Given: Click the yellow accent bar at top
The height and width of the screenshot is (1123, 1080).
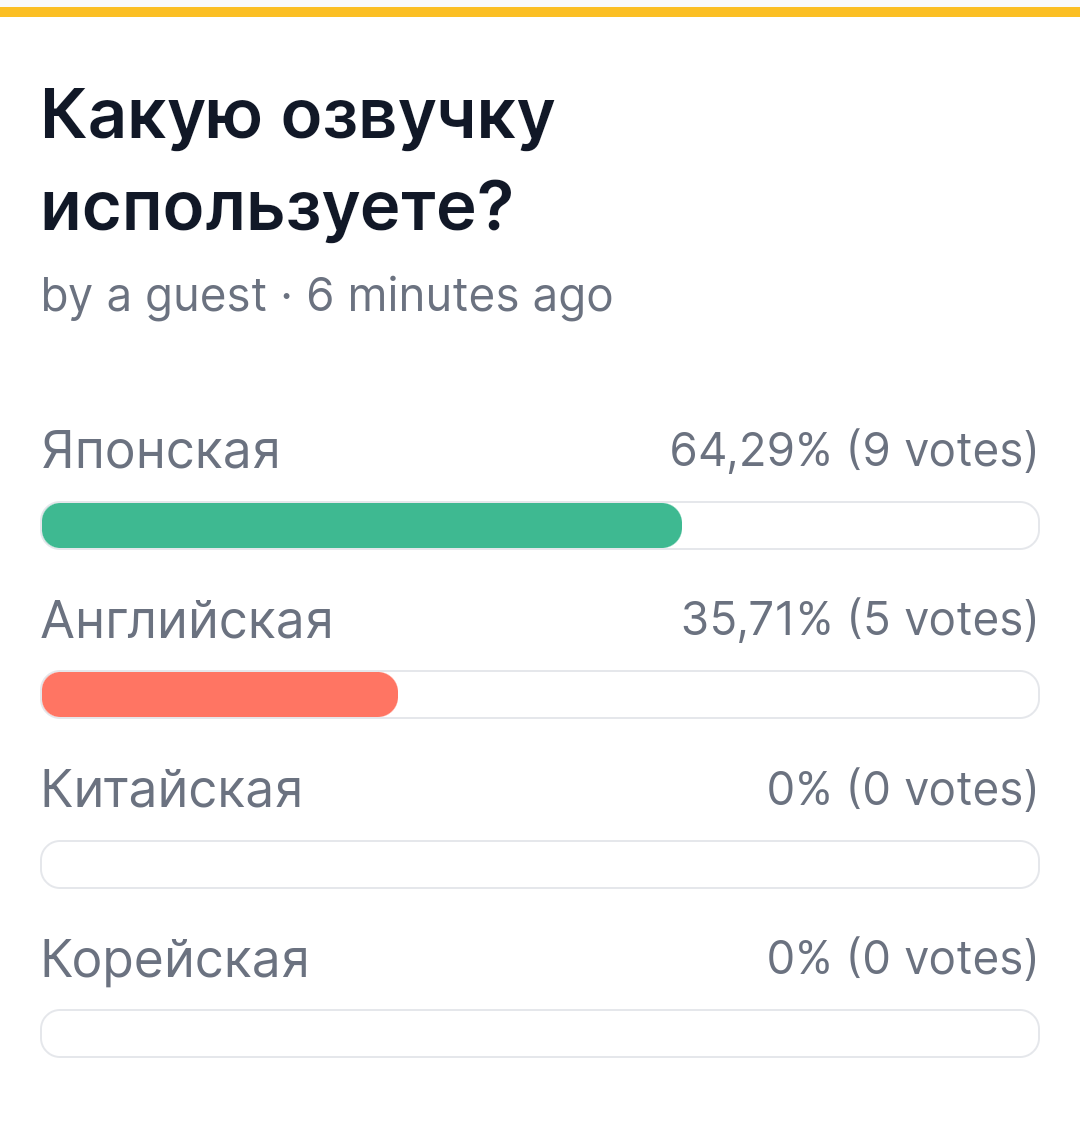Looking at the screenshot, I should point(540,11).
